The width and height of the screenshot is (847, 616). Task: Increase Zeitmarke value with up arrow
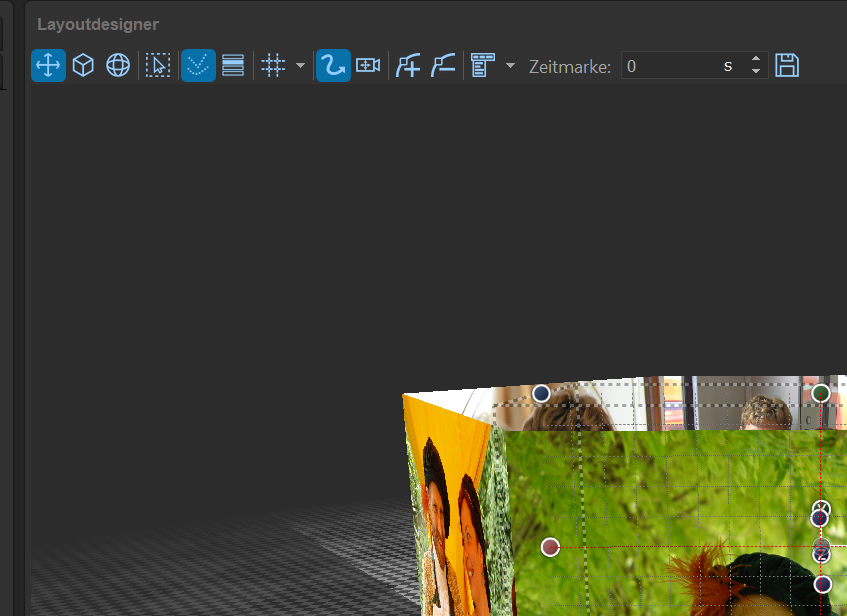click(x=756, y=60)
